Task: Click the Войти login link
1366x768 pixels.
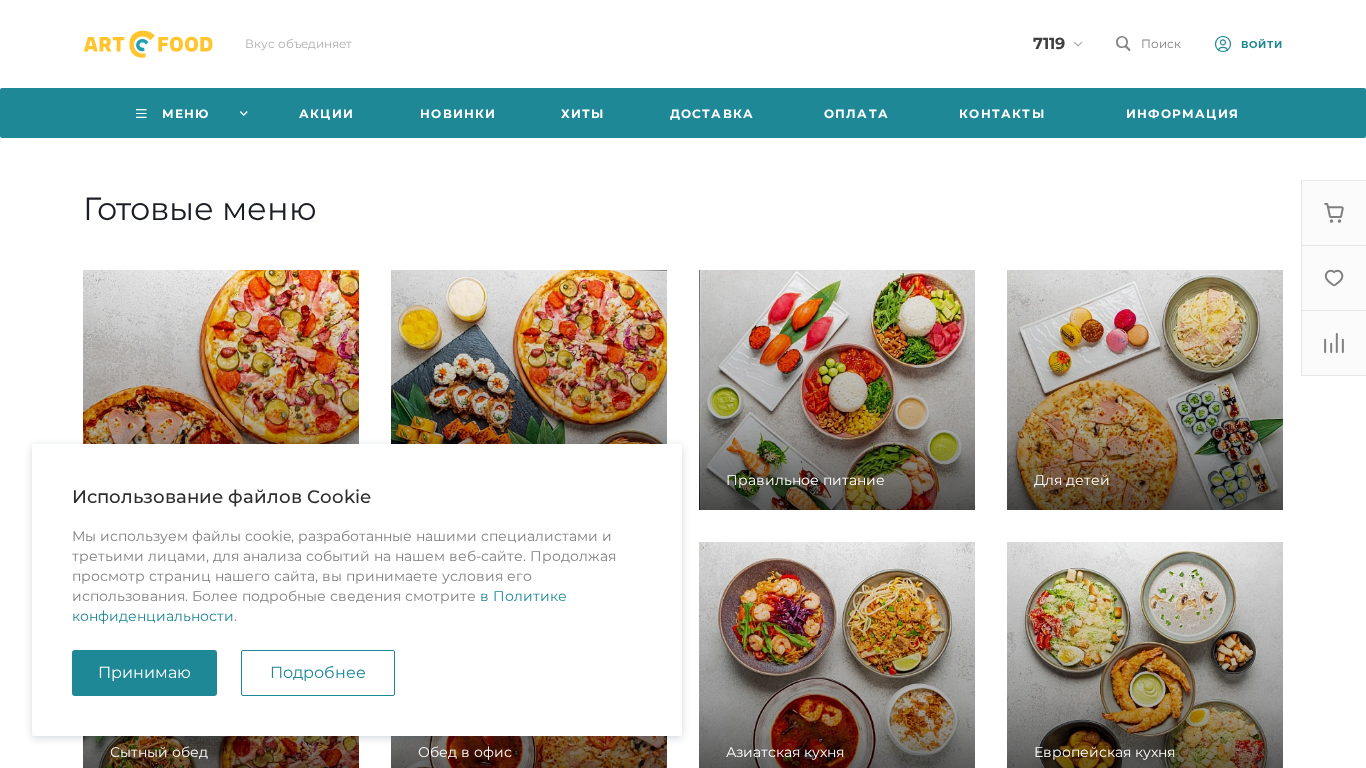Action: 1262,44
